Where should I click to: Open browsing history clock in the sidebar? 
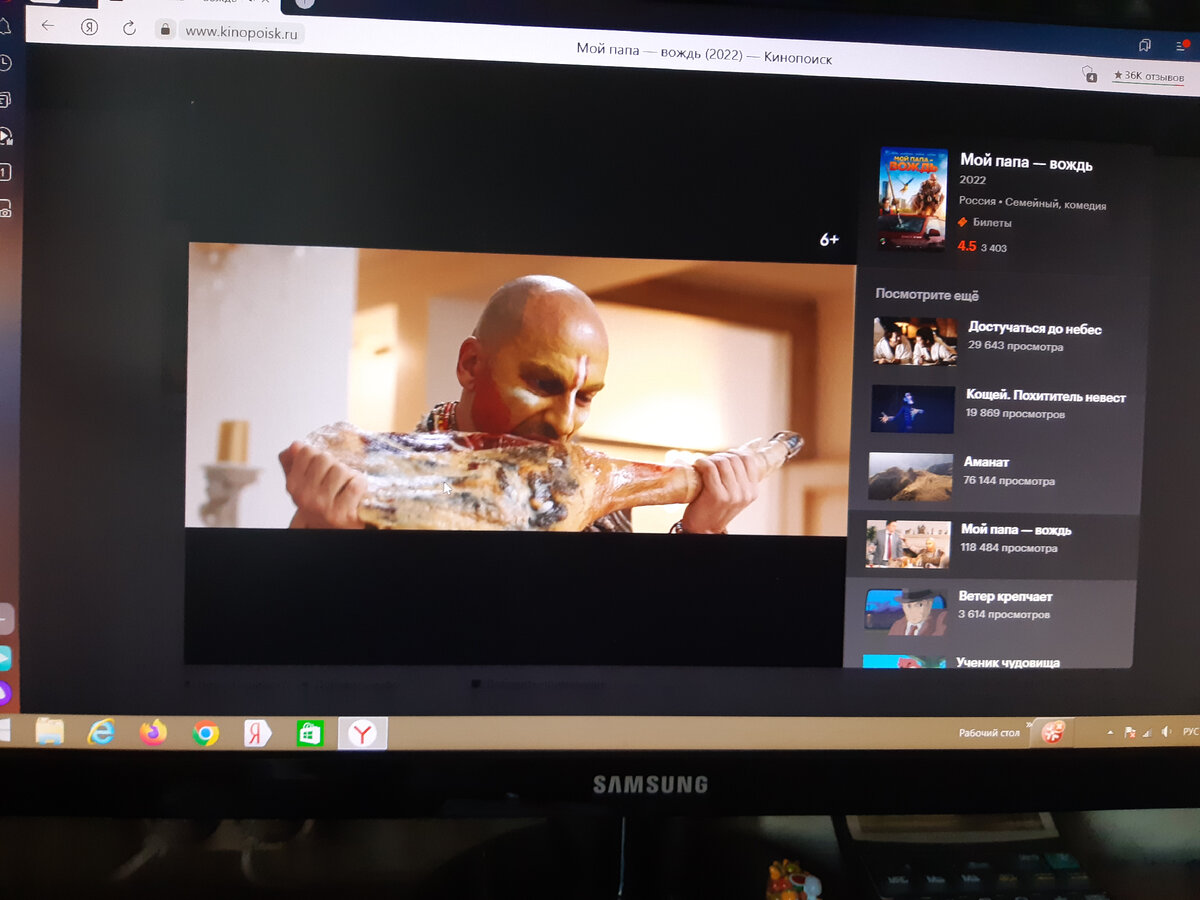[5, 63]
